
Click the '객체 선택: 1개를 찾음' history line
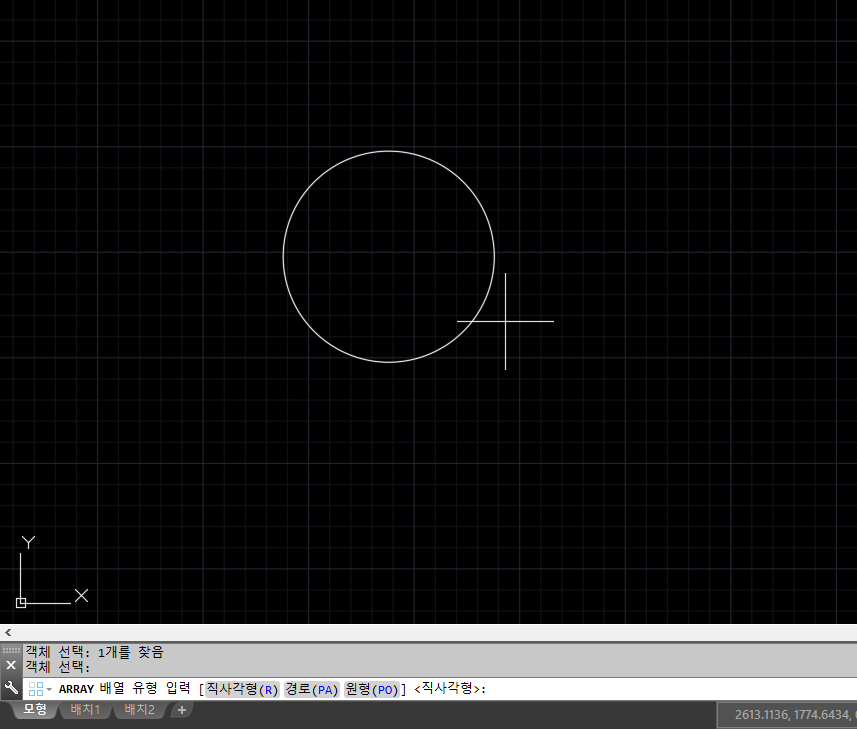[x=94, y=652]
